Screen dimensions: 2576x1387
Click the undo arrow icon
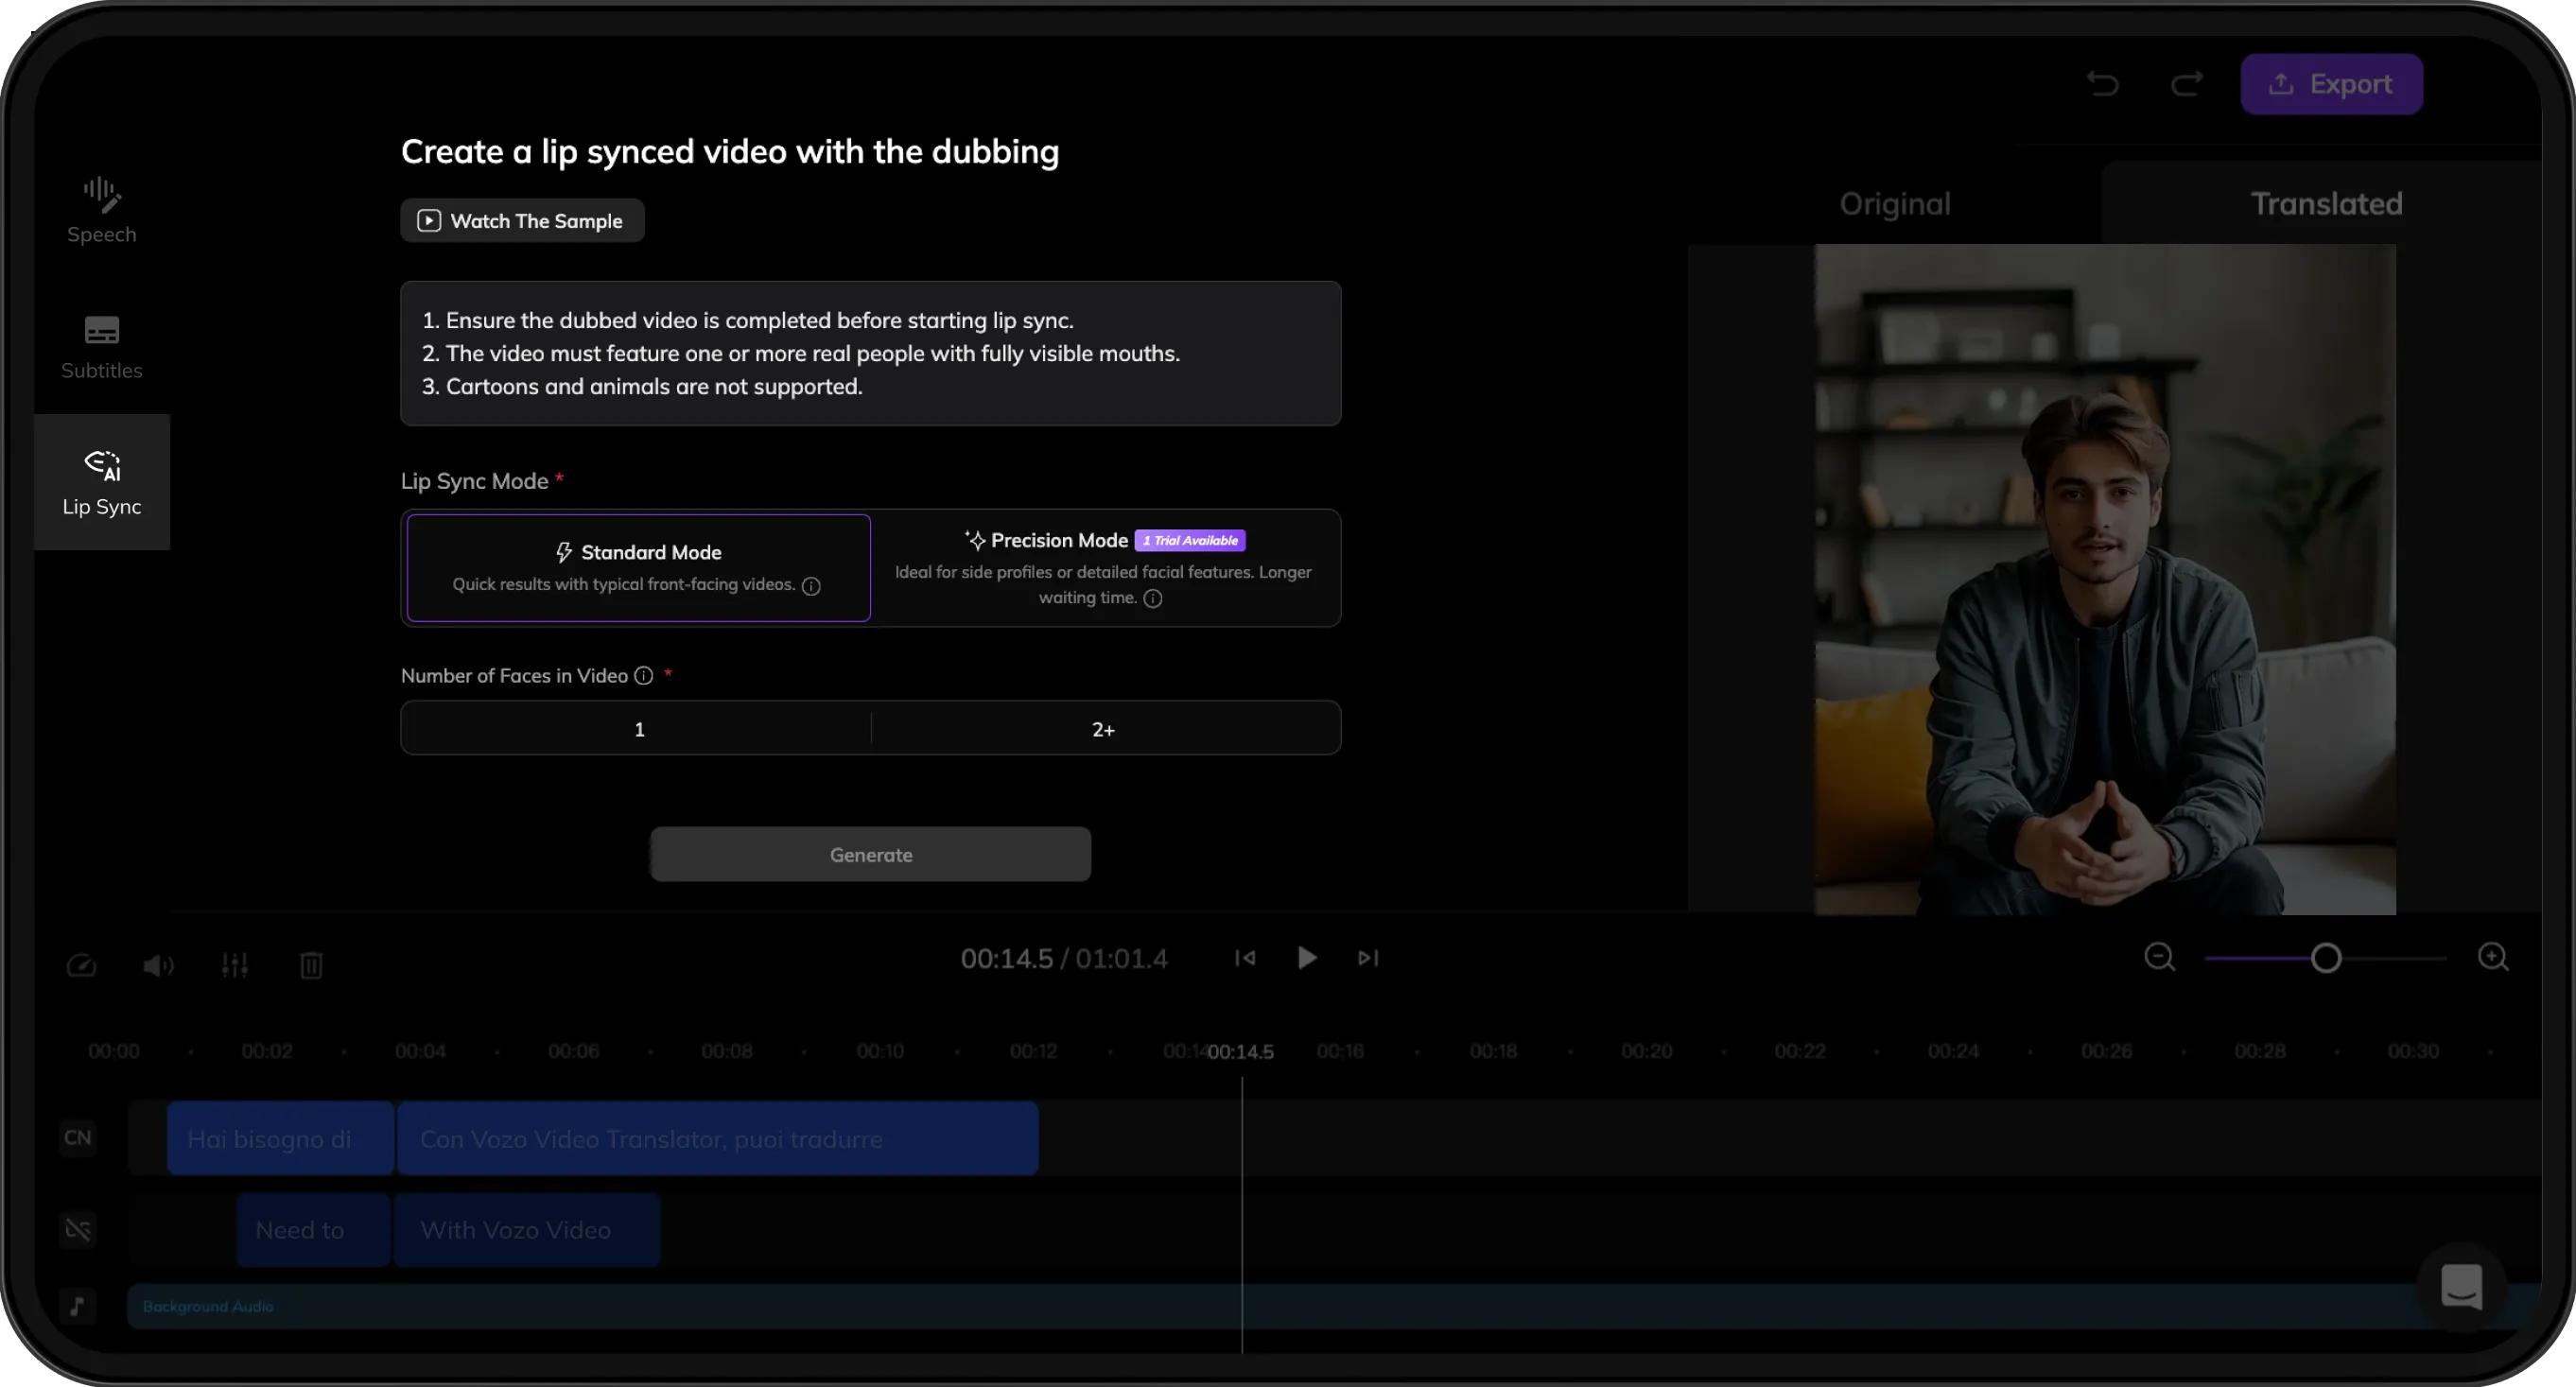tap(2102, 84)
